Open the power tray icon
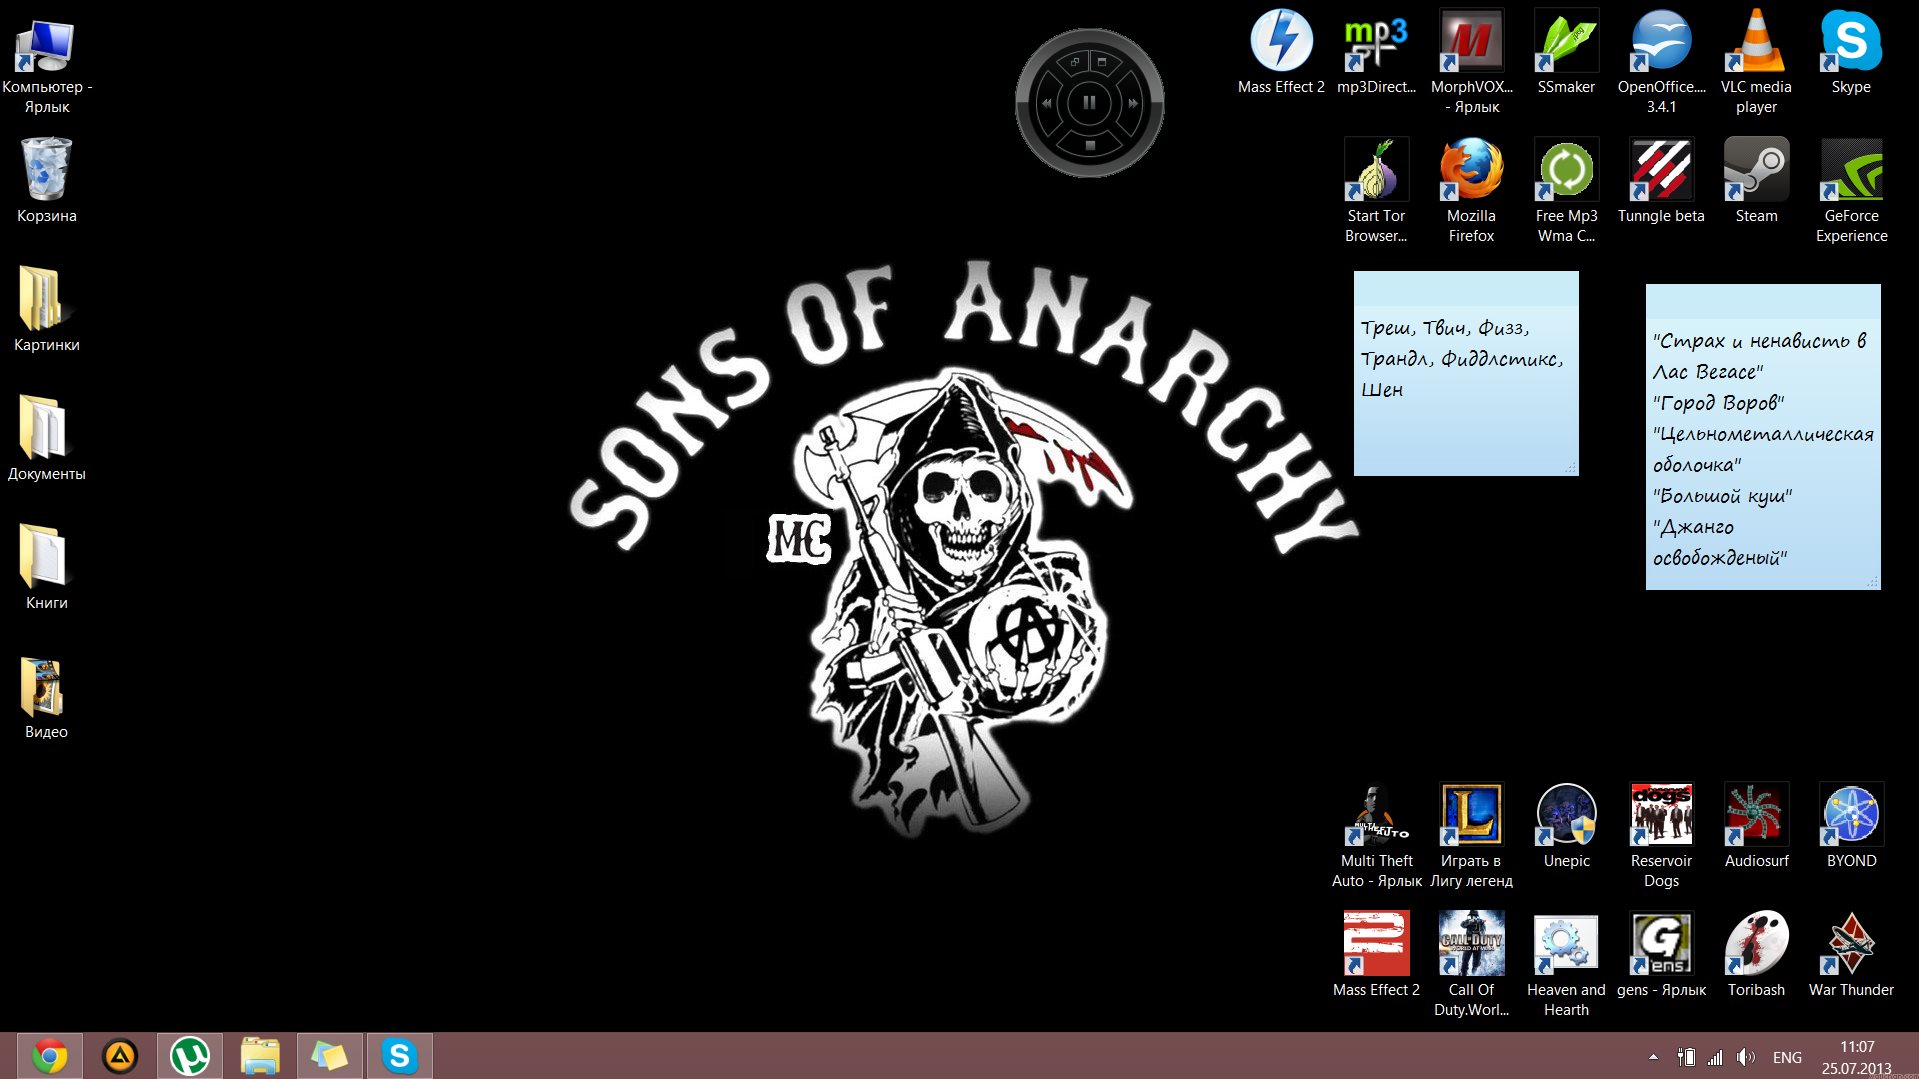This screenshot has width=1919, height=1079. click(1686, 1057)
